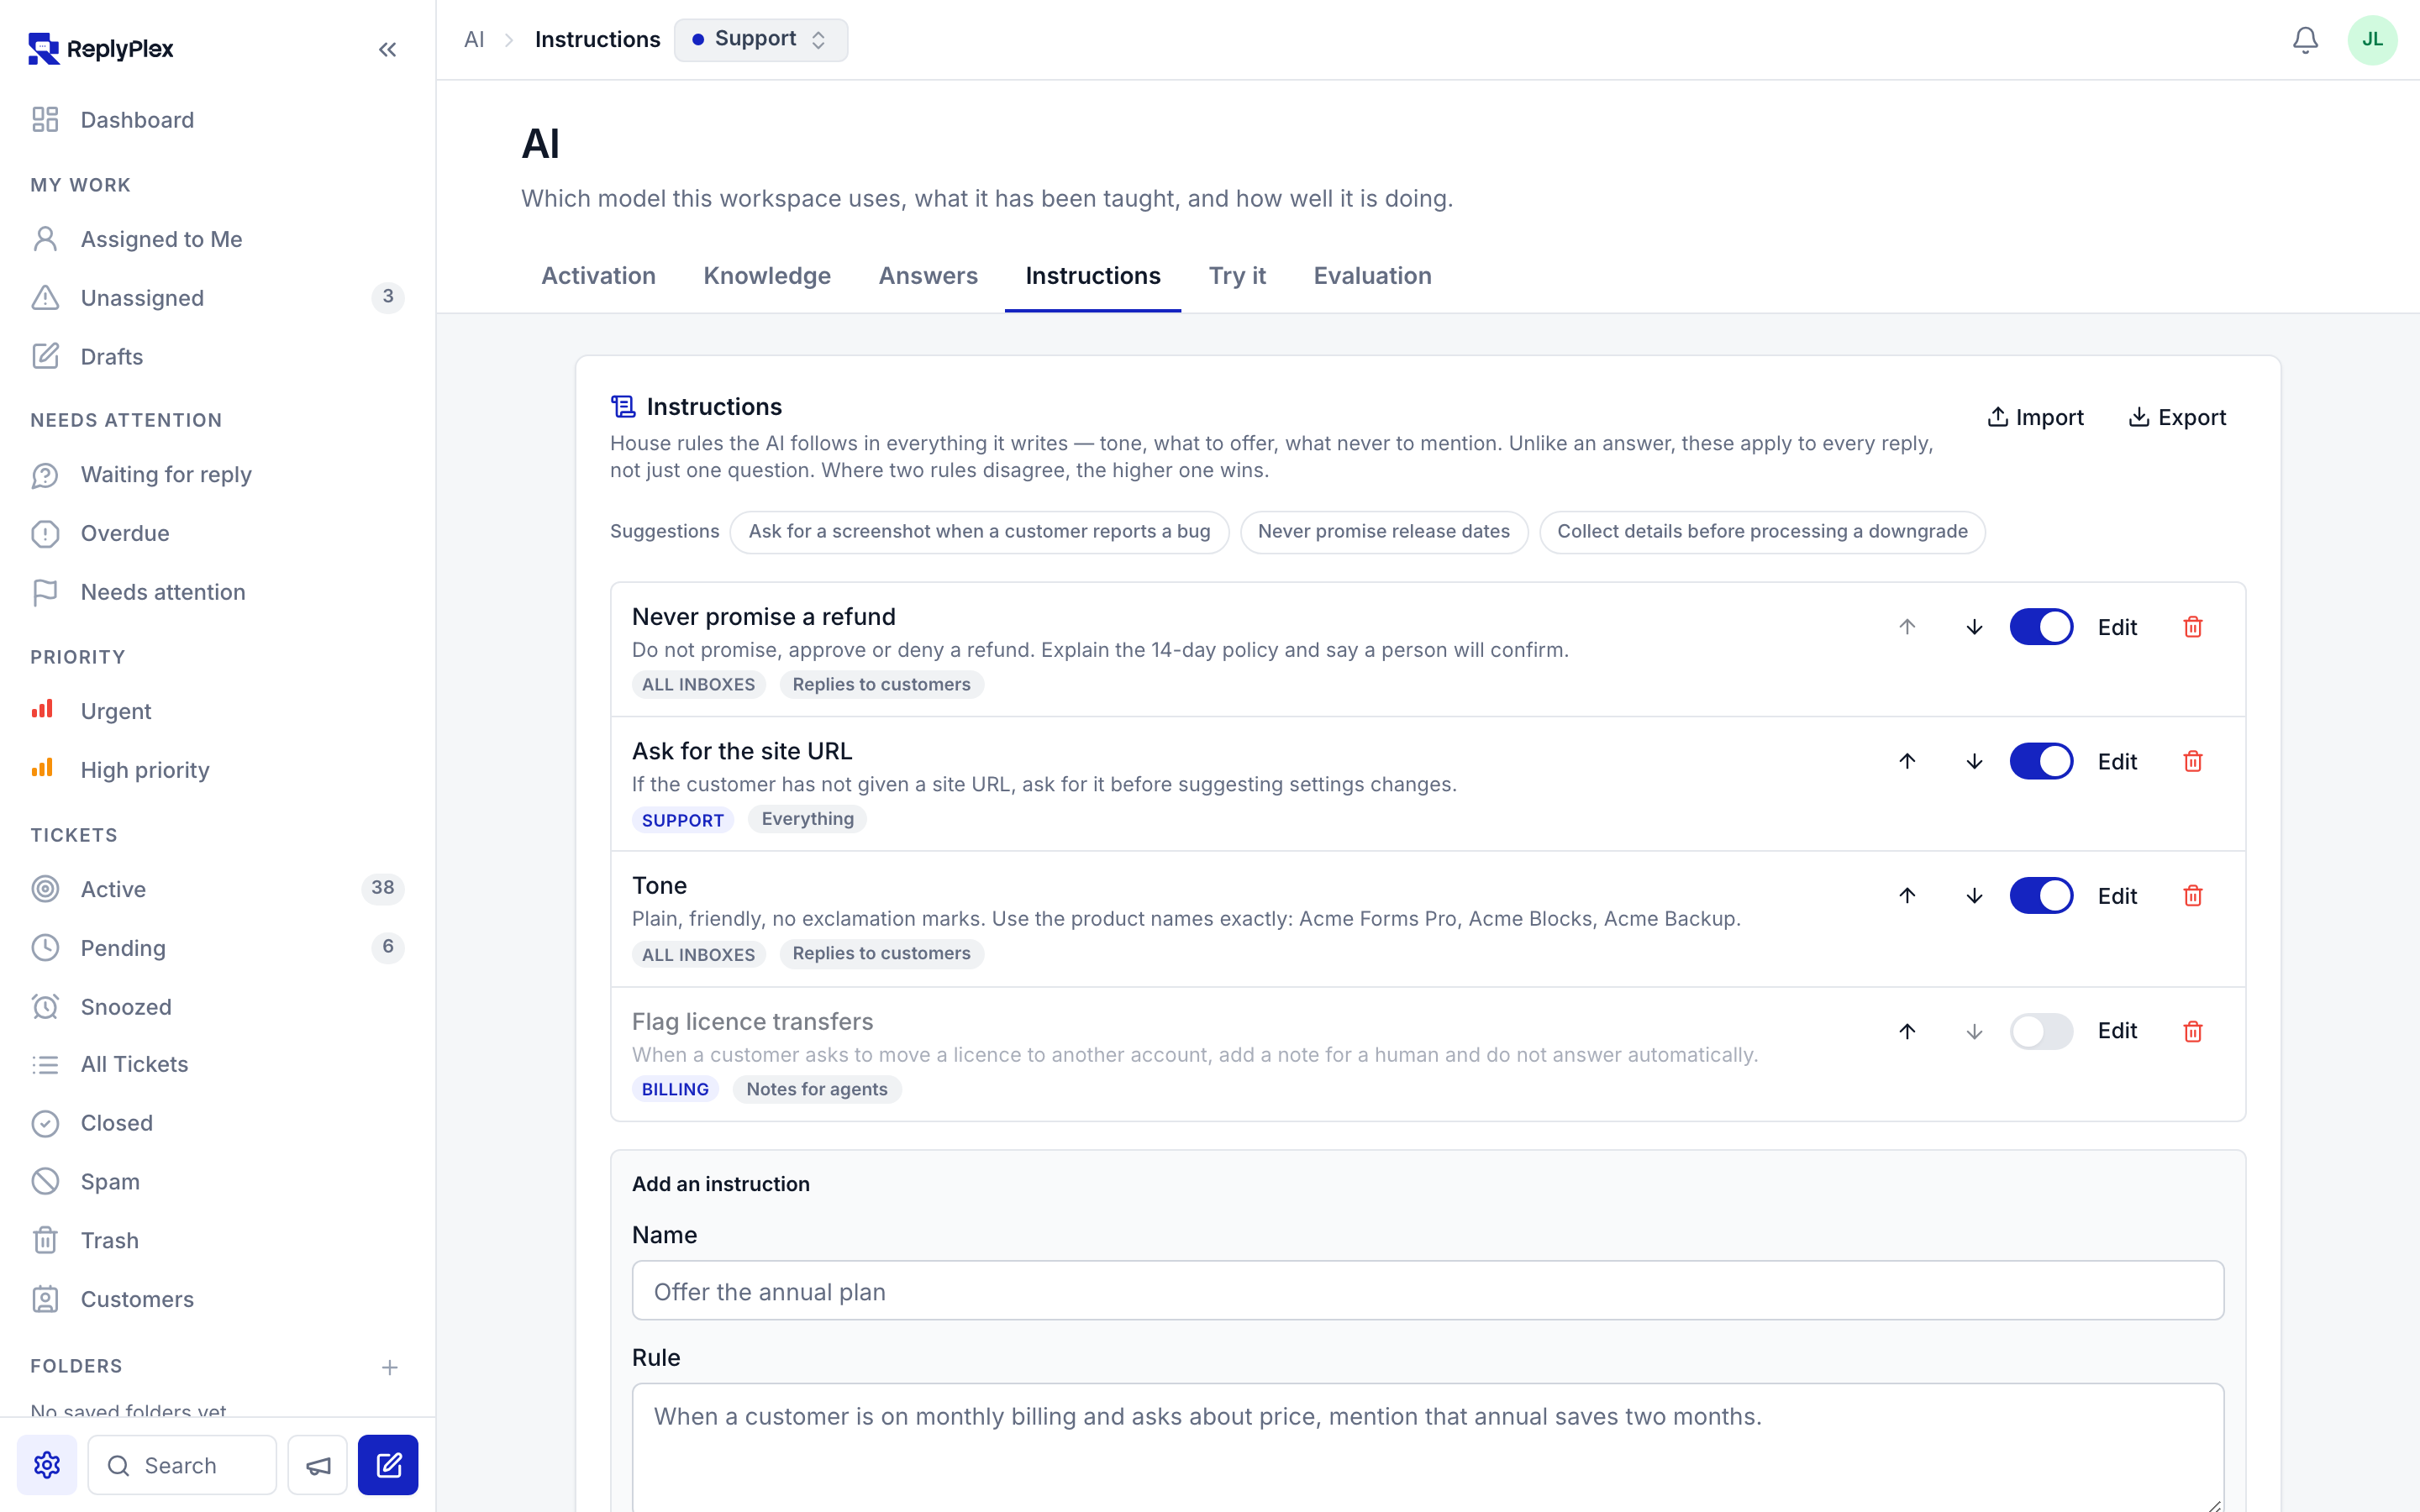Edit the Flag licence transfers rule

(2117, 1031)
